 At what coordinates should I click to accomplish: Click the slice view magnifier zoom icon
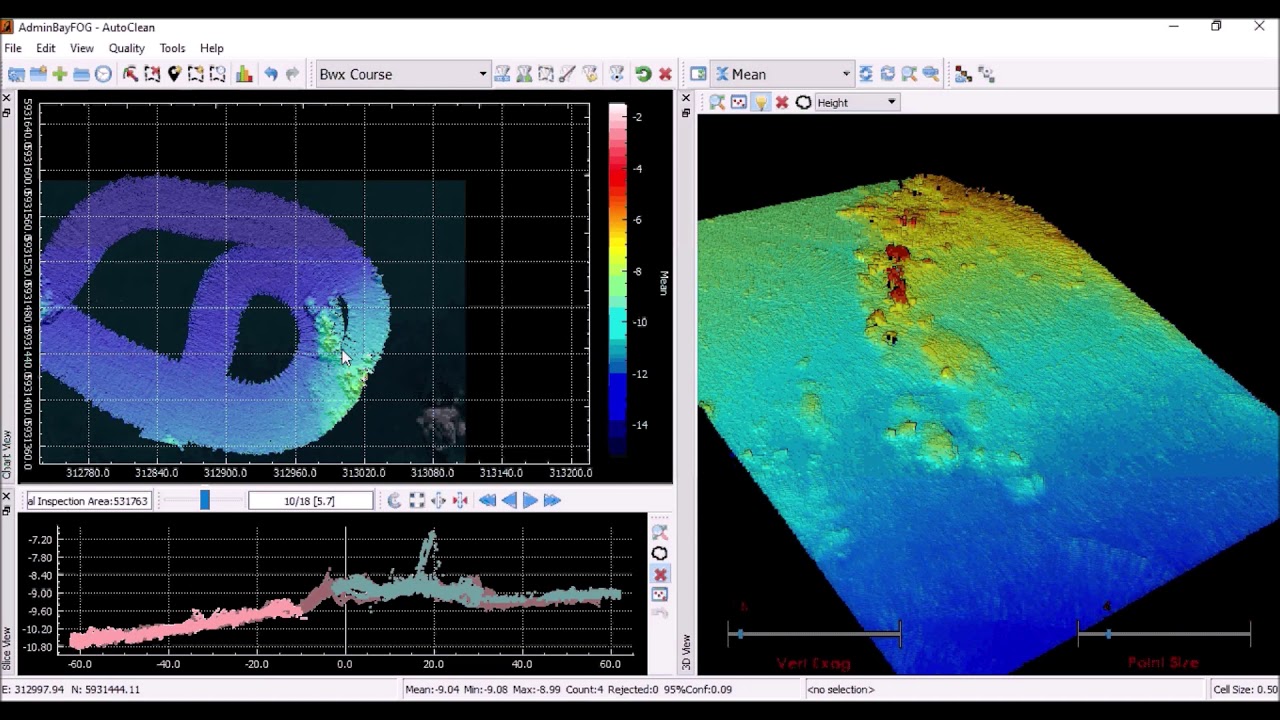[x=660, y=533]
